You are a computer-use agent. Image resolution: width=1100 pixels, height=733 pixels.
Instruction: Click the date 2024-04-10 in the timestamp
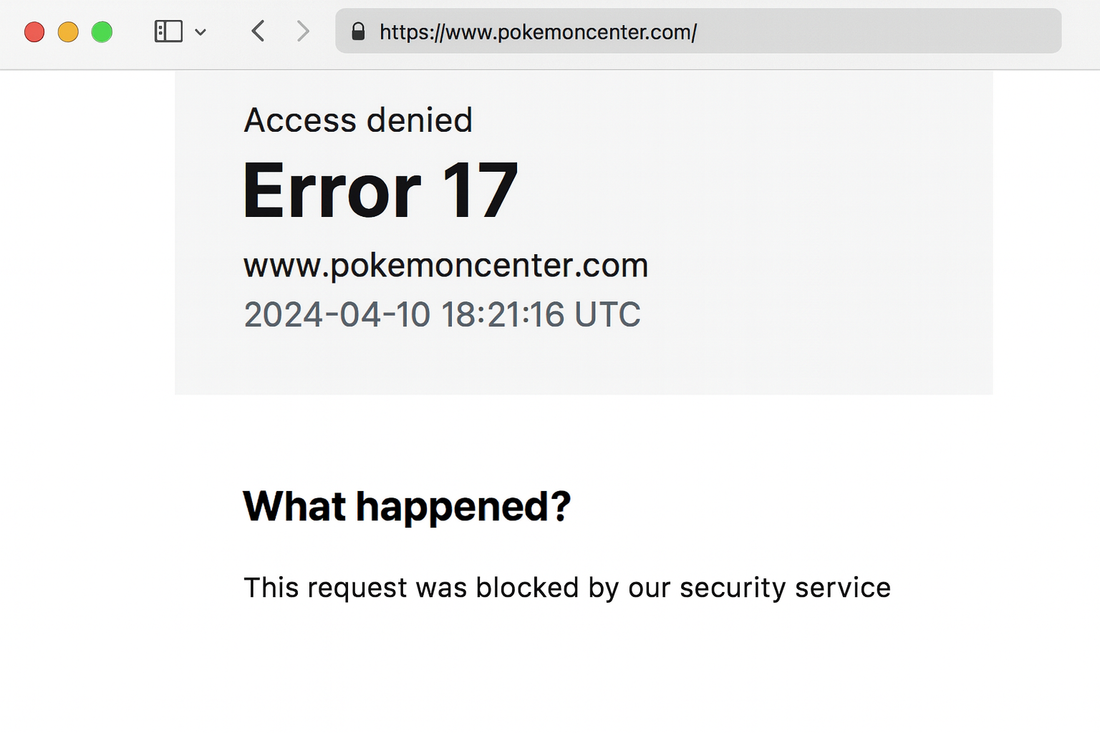[337, 315]
